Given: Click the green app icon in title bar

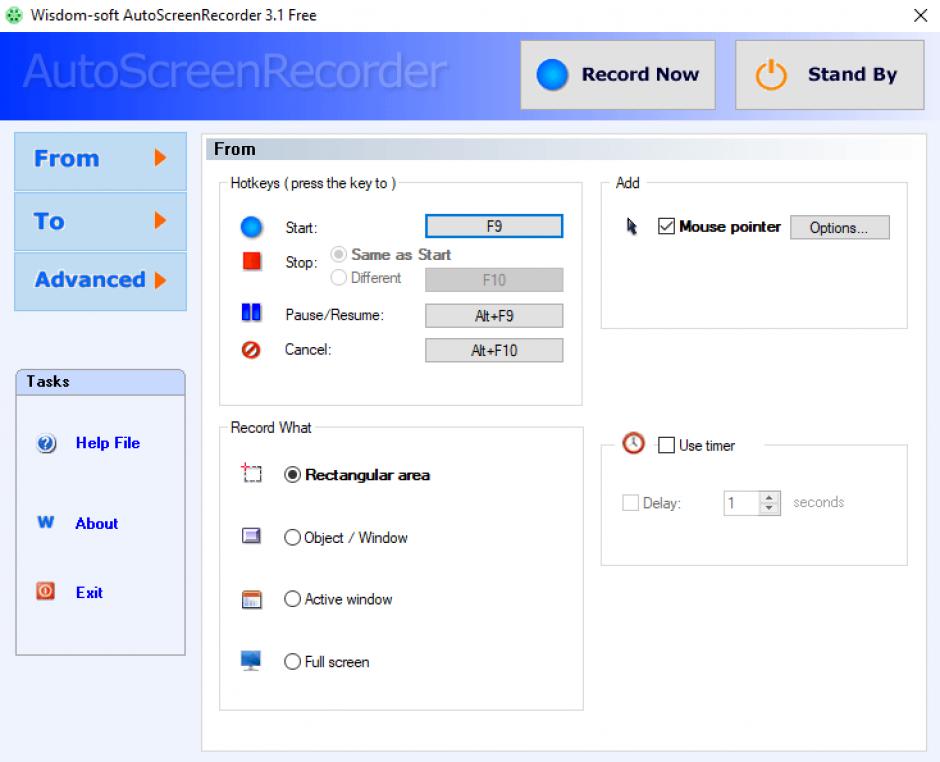Looking at the screenshot, I should coord(14,15).
